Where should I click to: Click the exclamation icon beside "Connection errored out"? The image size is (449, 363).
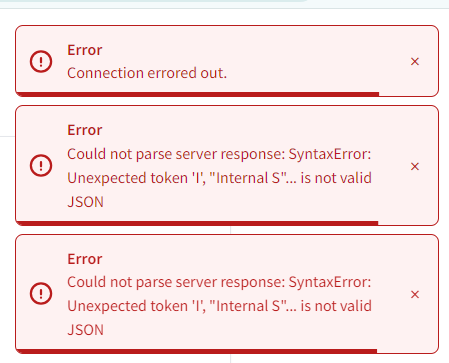tap(41, 61)
